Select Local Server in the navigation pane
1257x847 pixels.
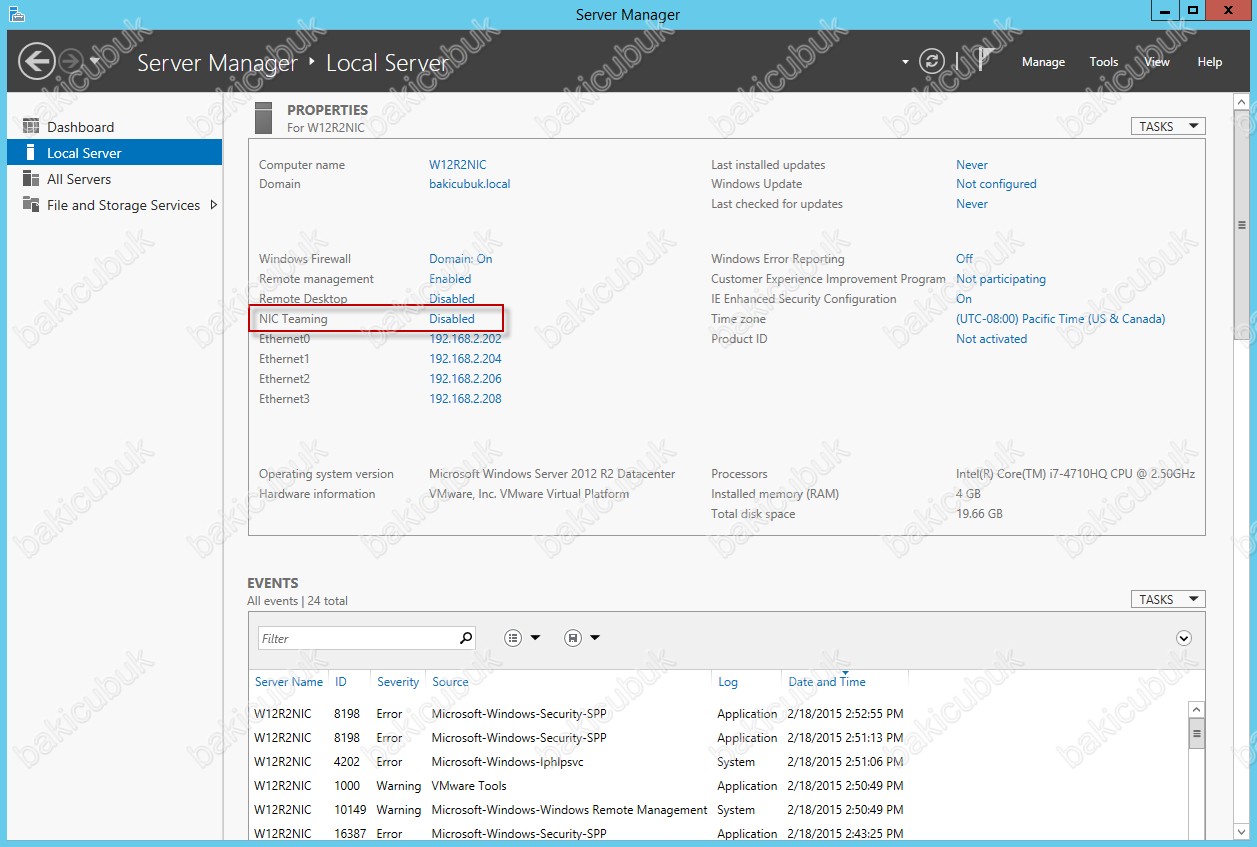[x=114, y=153]
